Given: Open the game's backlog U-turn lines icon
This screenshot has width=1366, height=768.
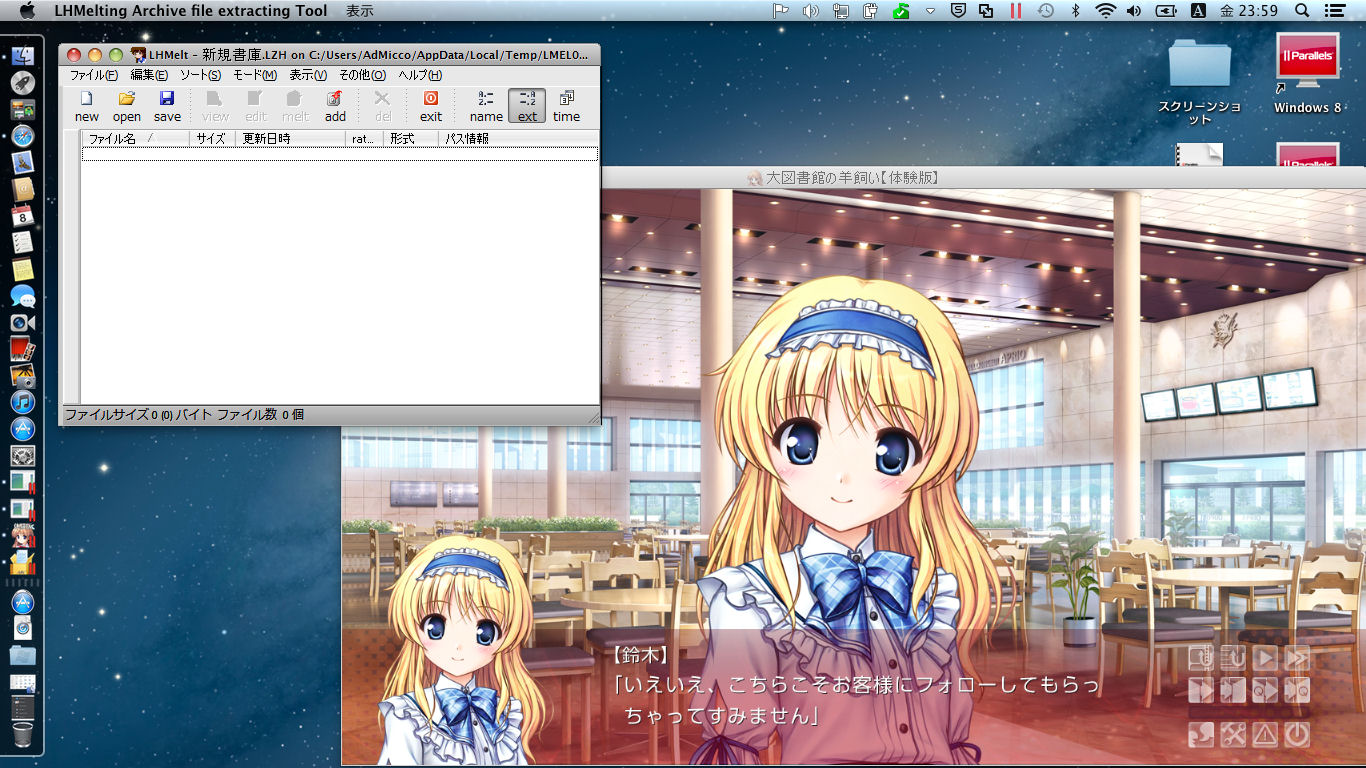Looking at the screenshot, I should click(x=1233, y=658).
